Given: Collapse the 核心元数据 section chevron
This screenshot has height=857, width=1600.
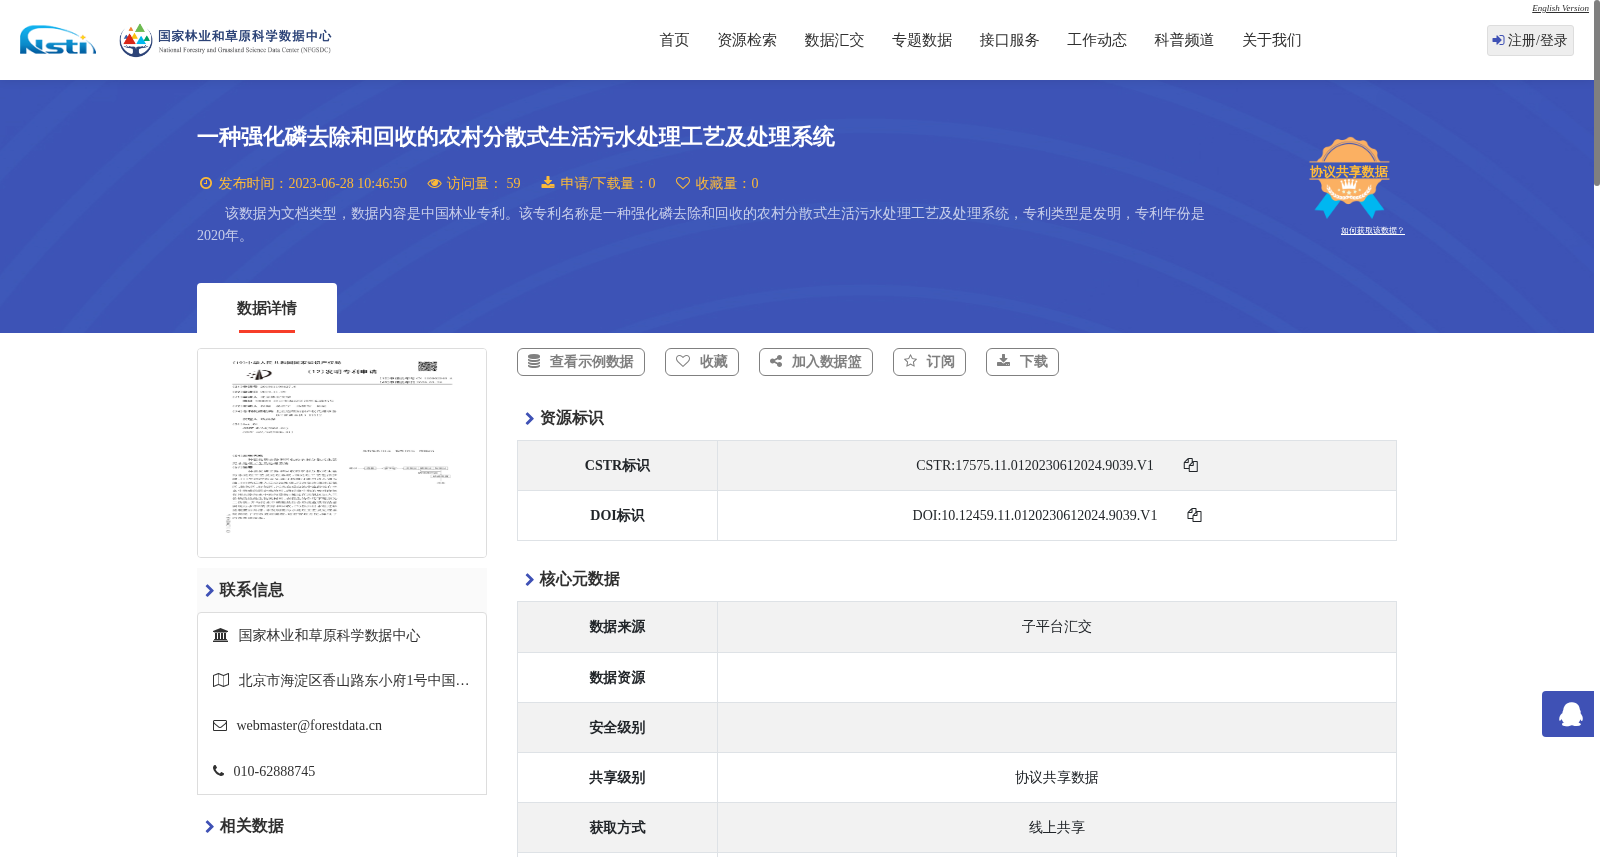Looking at the screenshot, I should point(529,580).
